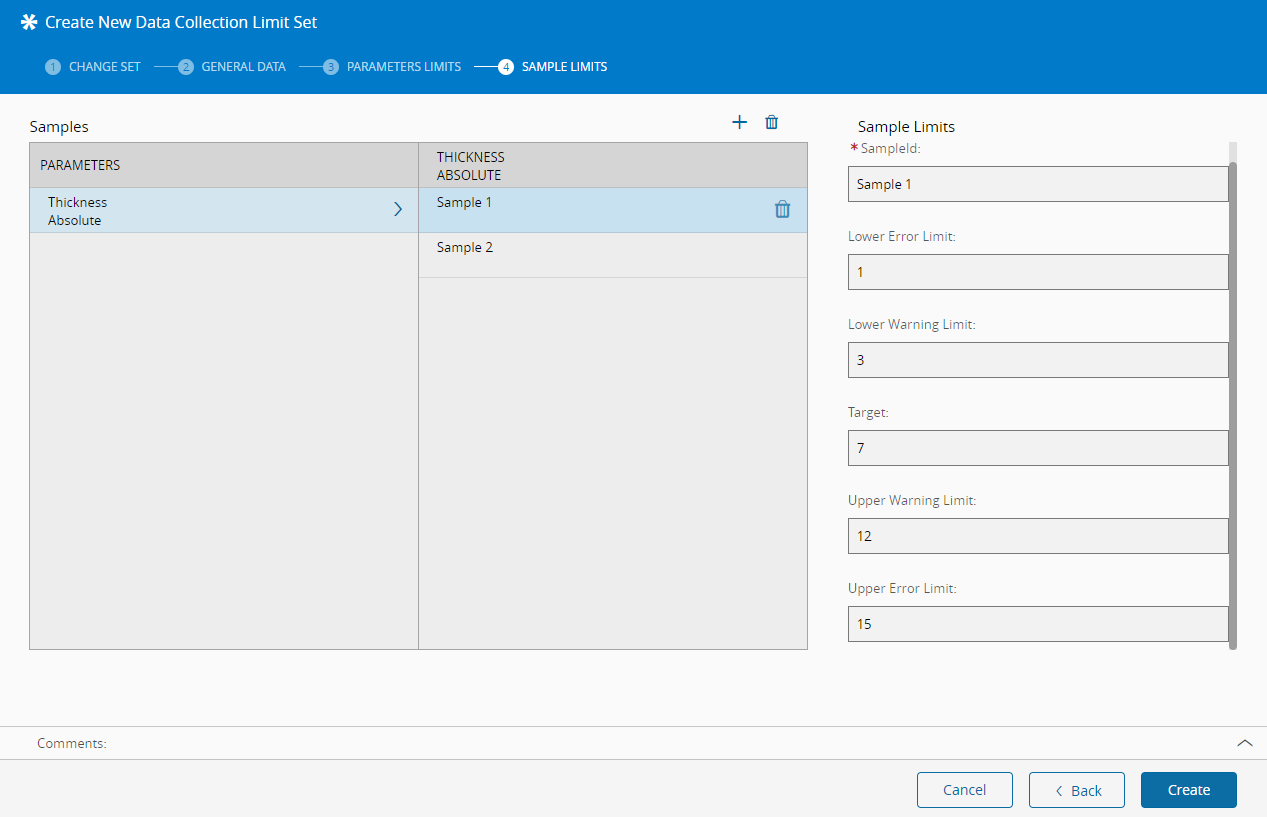Screen dimensions: 1267x817
Task: Focus the Target value field
Action: (x=1037, y=448)
